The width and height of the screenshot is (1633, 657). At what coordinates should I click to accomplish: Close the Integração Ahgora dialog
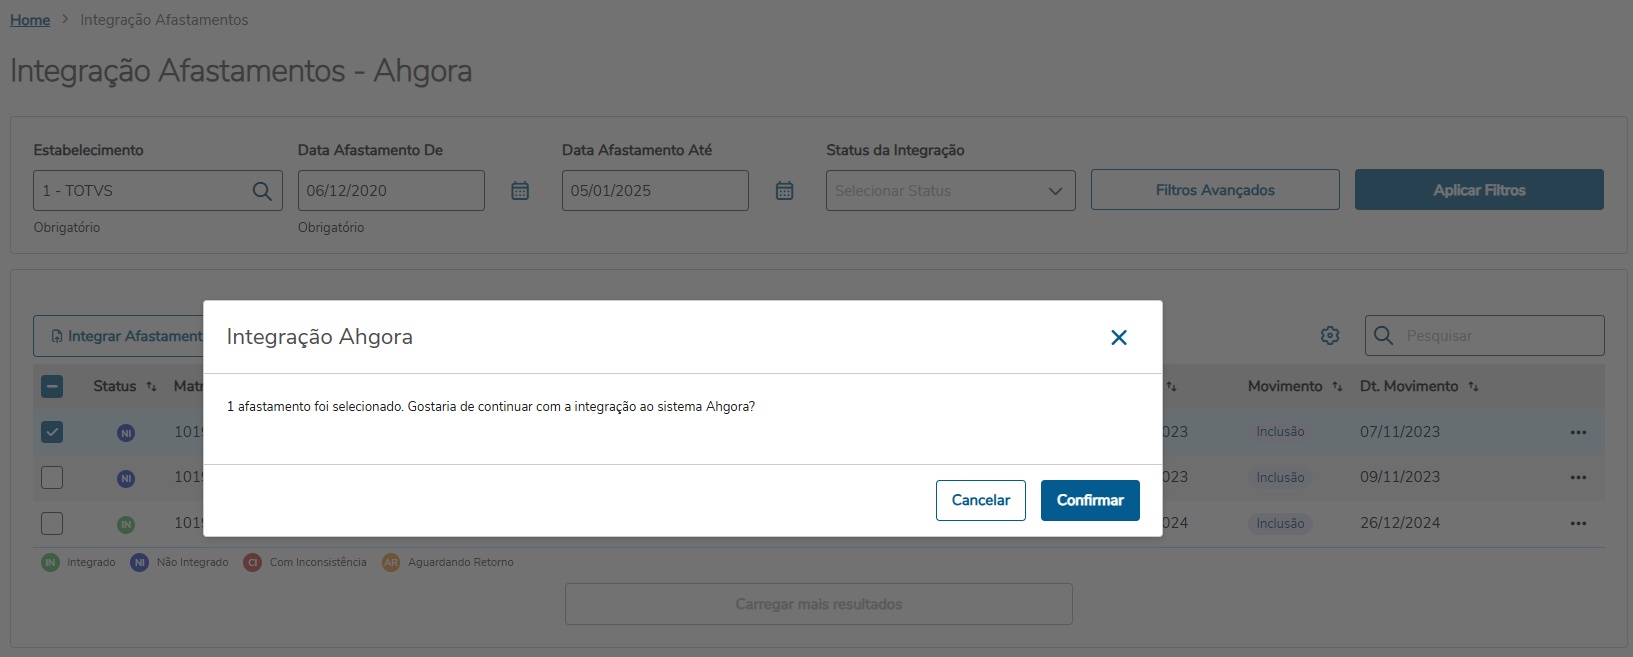(x=1119, y=338)
